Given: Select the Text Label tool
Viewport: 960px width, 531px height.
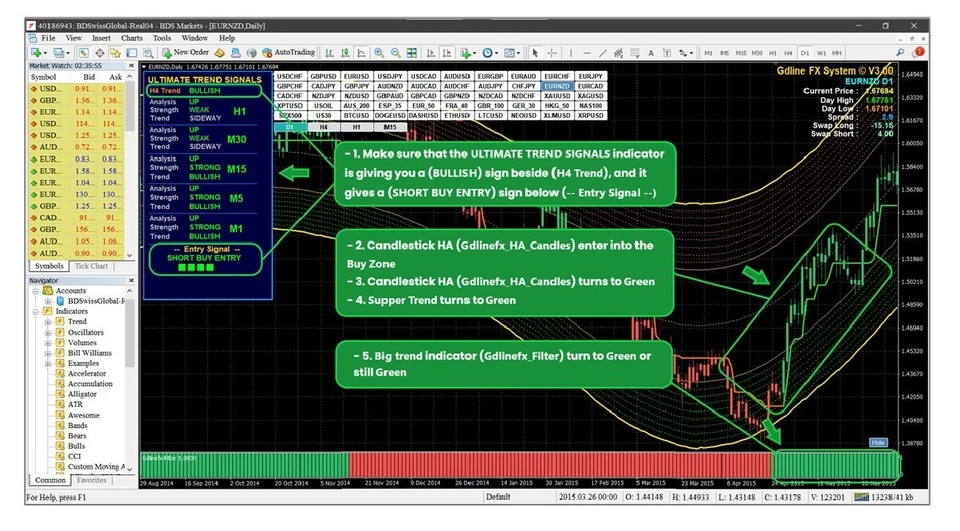Looking at the screenshot, I should [667, 53].
